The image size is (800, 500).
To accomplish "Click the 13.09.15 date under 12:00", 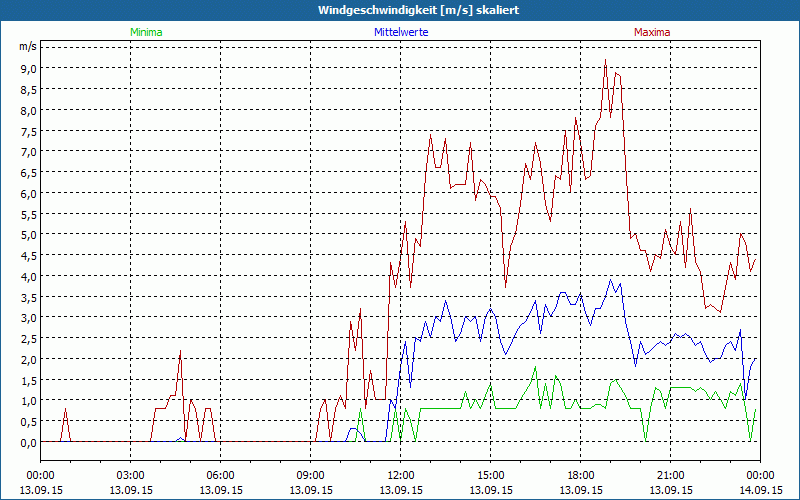I will point(401,490).
